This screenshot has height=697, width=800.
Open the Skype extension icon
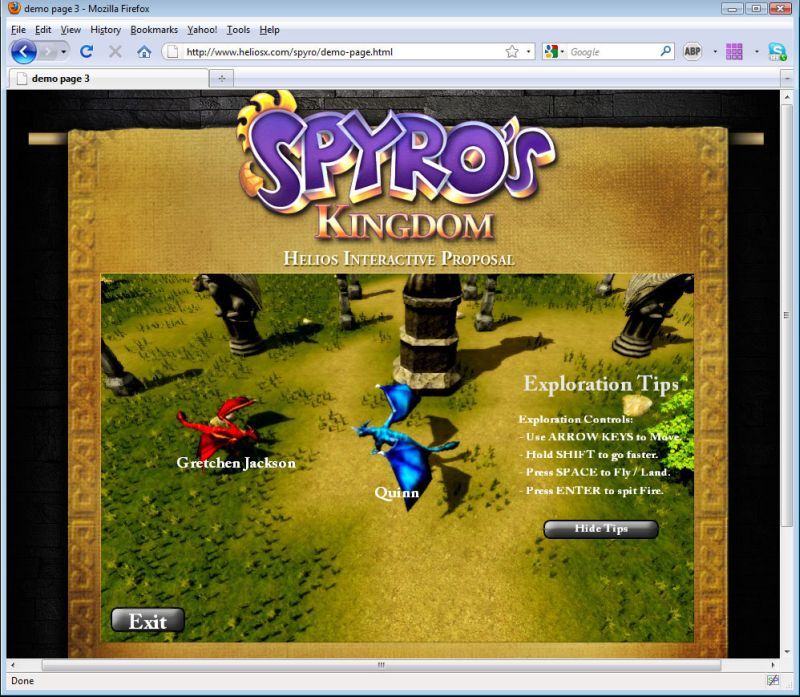click(777, 51)
